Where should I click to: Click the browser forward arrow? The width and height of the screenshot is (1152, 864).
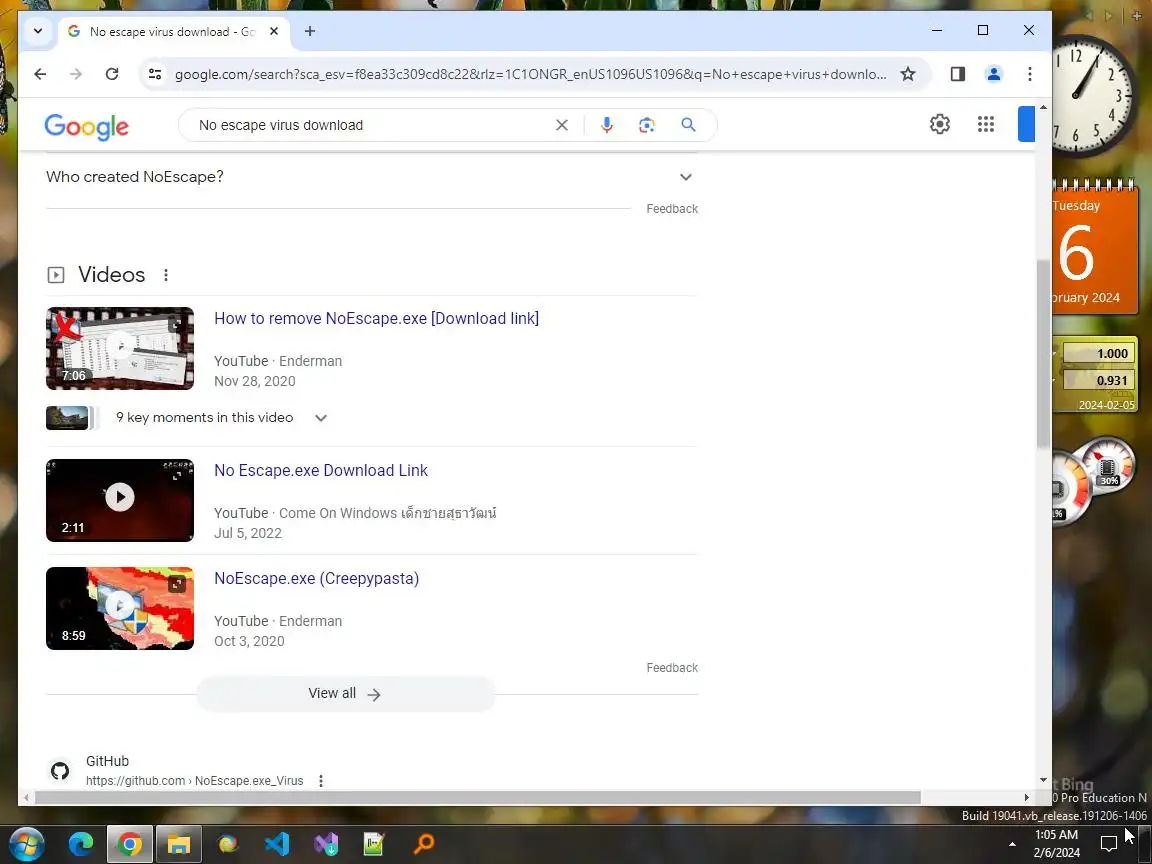pyautogui.click(x=76, y=73)
